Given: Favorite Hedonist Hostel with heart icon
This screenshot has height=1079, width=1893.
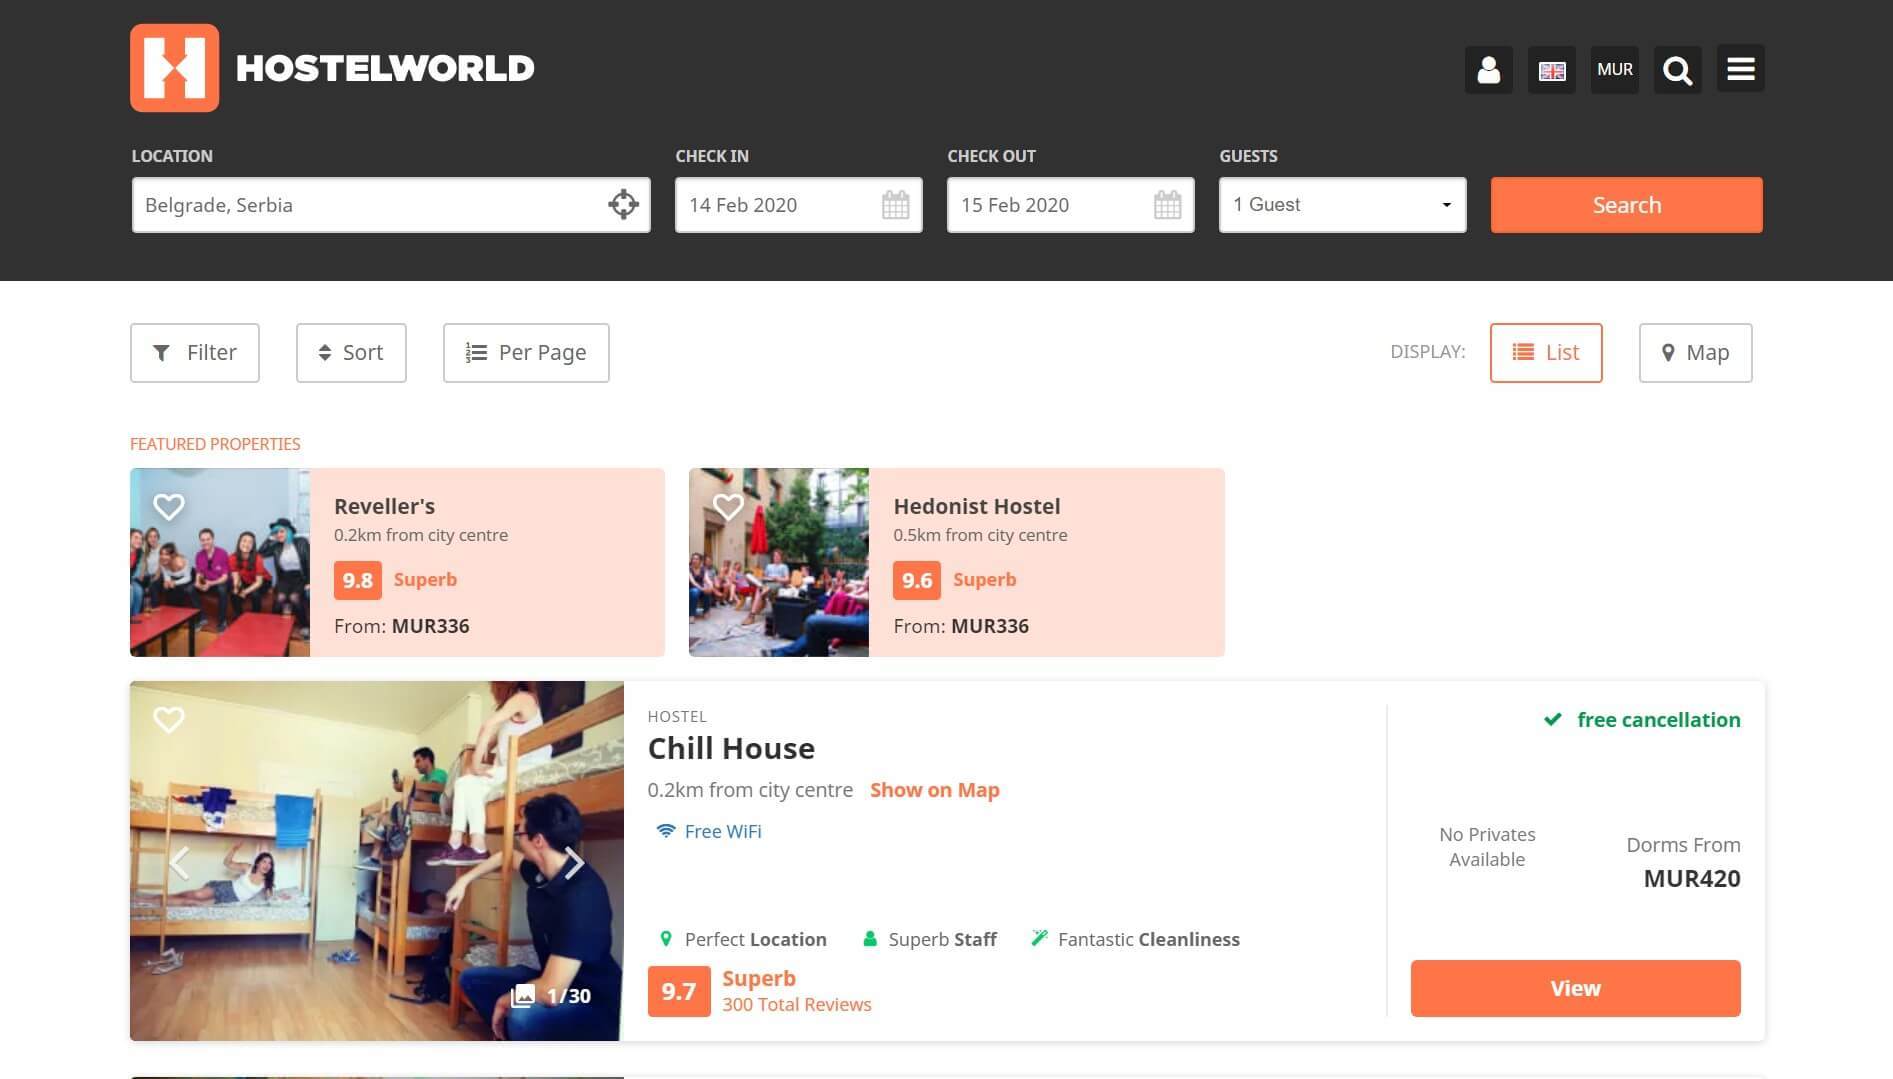Looking at the screenshot, I should [728, 507].
